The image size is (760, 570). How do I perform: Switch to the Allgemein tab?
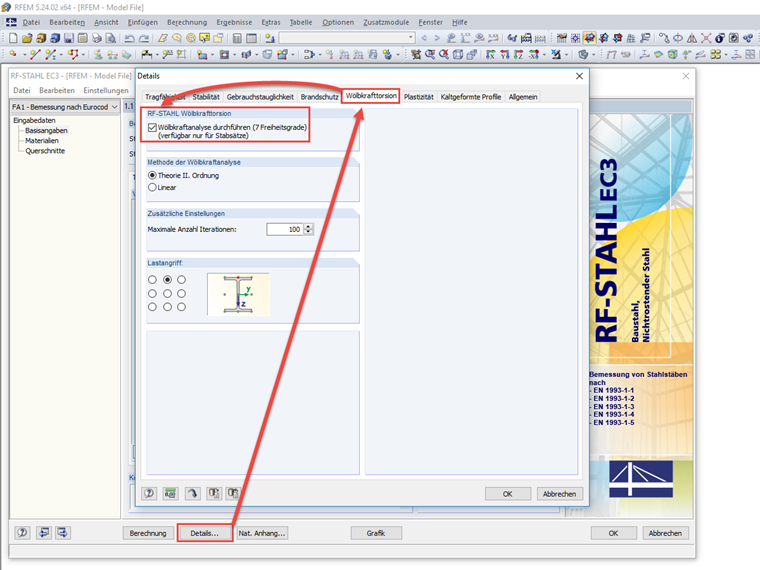[x=522, y=97]
